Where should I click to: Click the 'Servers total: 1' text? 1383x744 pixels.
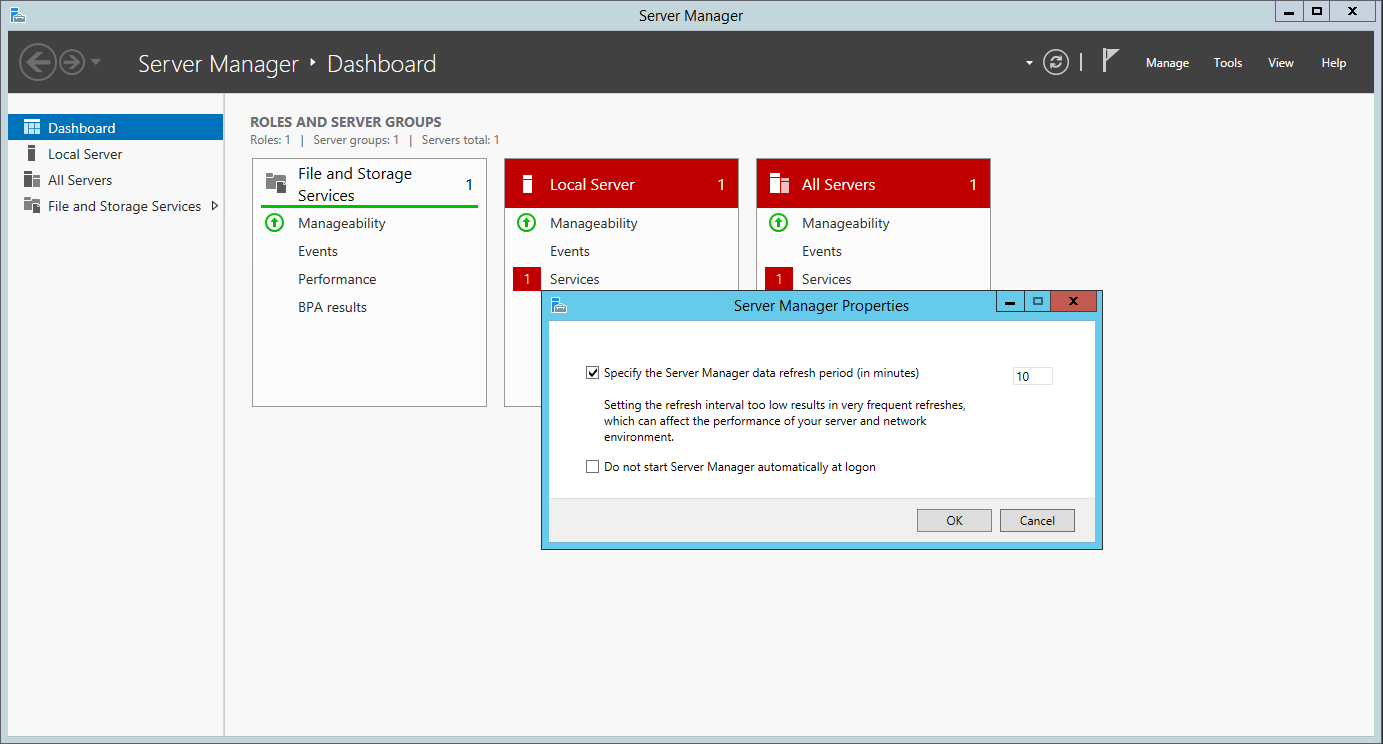[460, 140]
